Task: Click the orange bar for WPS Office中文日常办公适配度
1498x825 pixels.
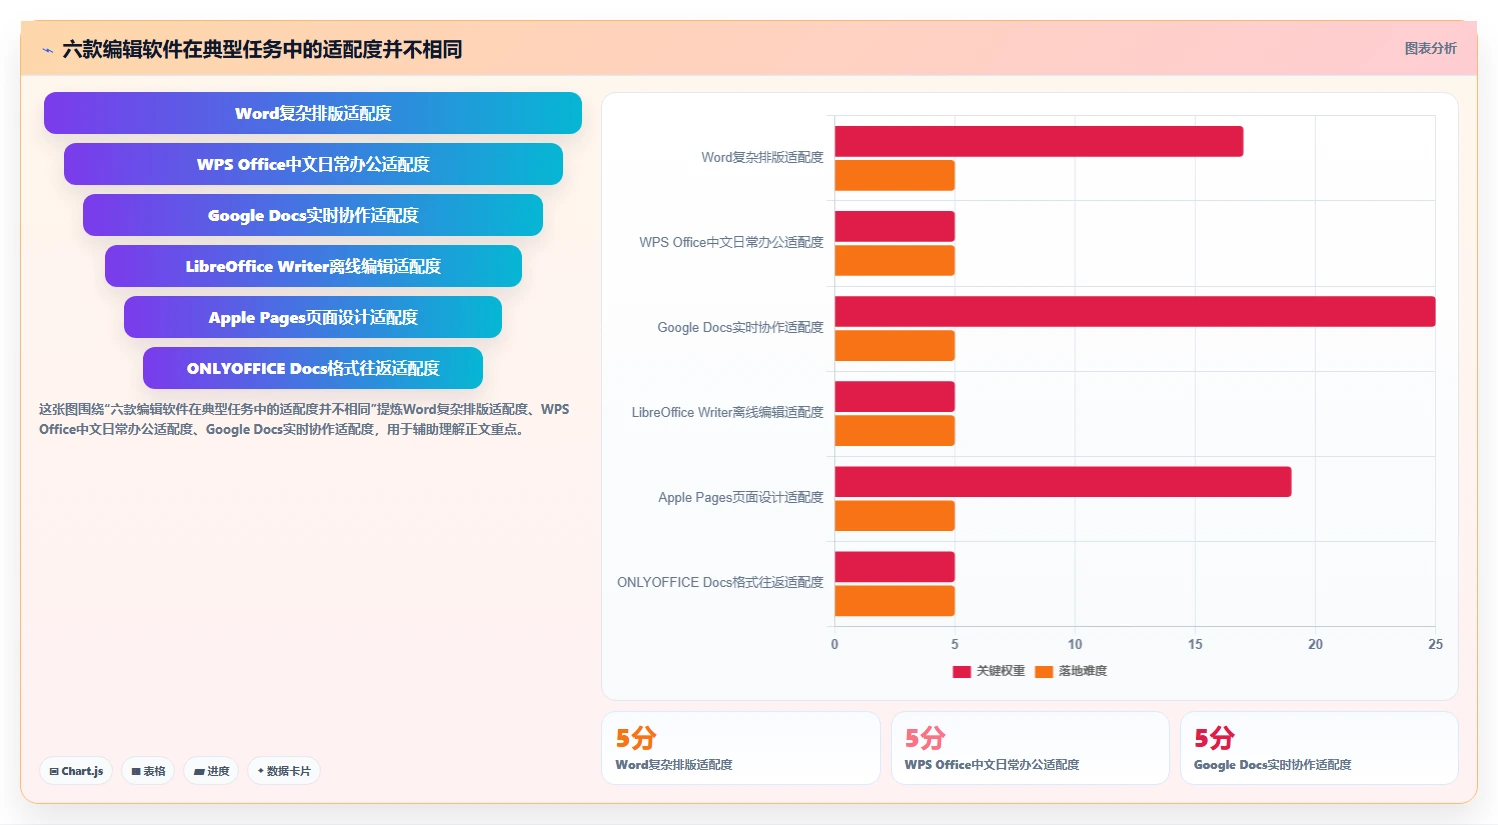Action: (x=895, y=260)
